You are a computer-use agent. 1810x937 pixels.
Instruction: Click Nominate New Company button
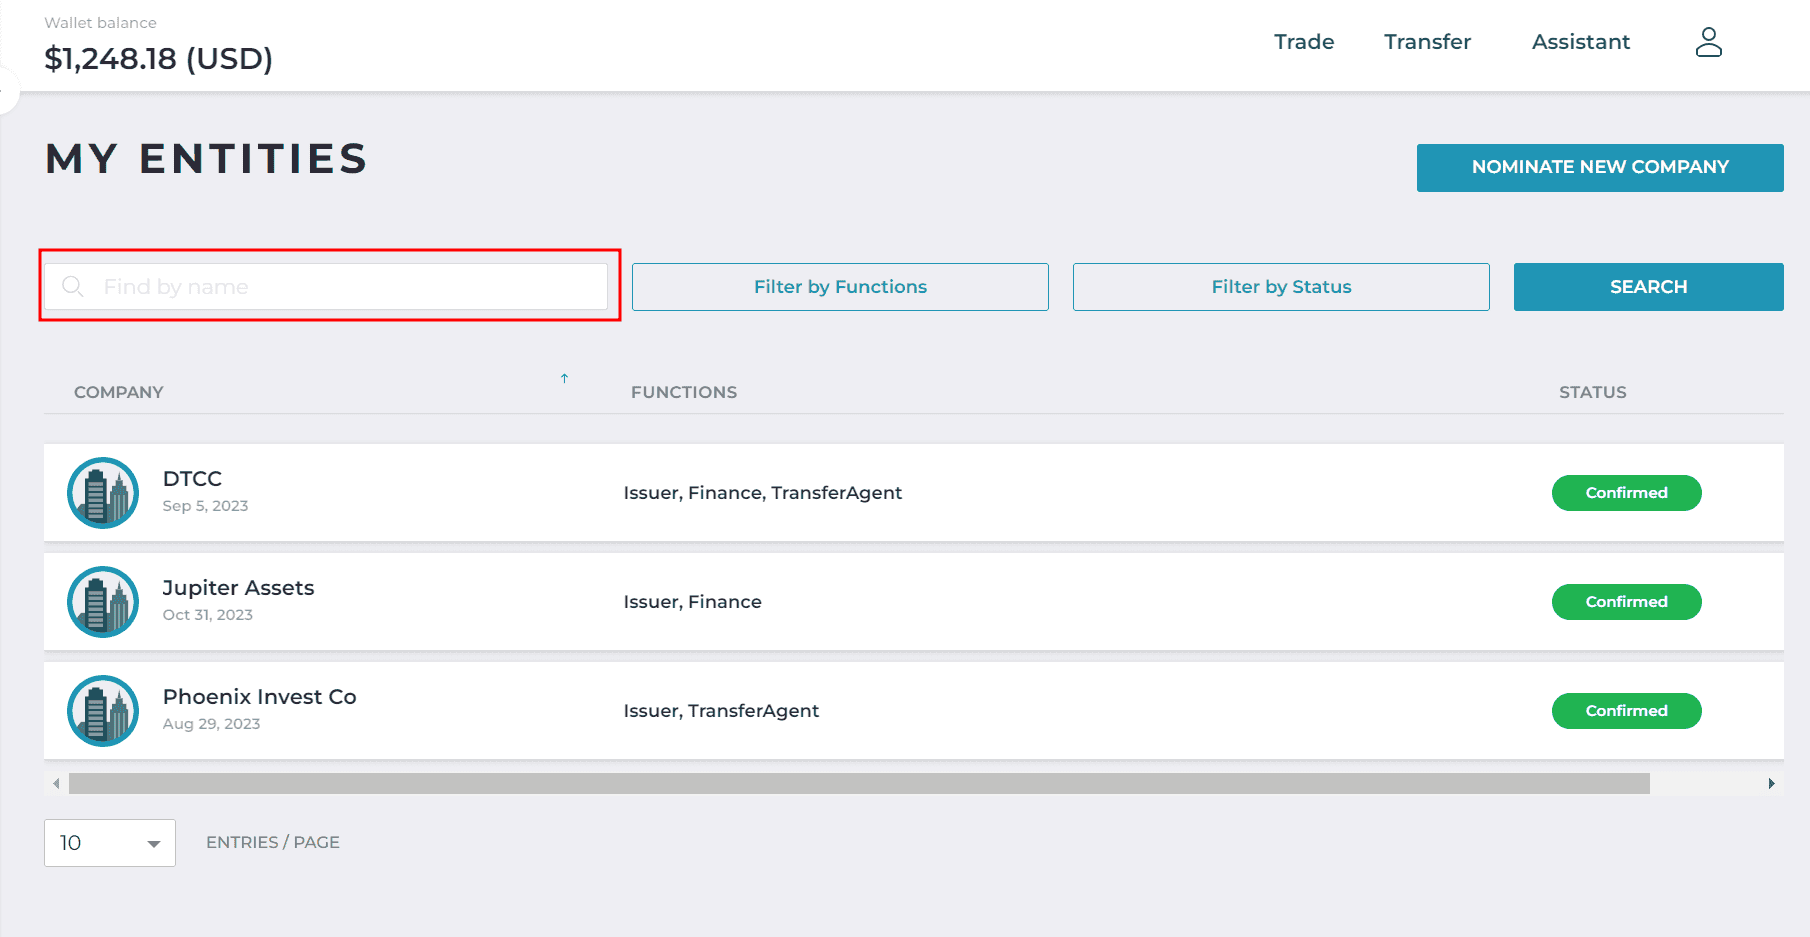pyautogui.click(x=1600, y=168)
